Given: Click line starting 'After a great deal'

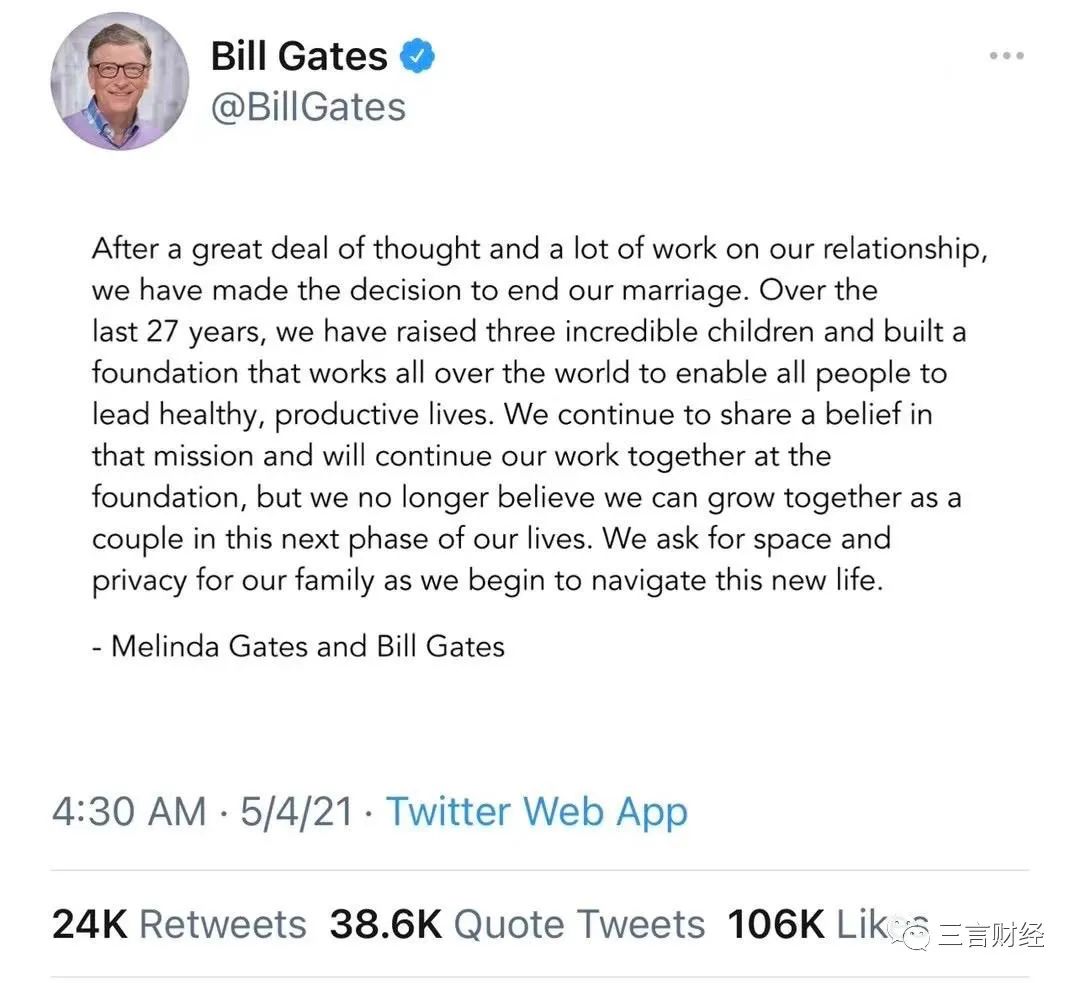Looking at the screenshot, I should pos(539,249).
